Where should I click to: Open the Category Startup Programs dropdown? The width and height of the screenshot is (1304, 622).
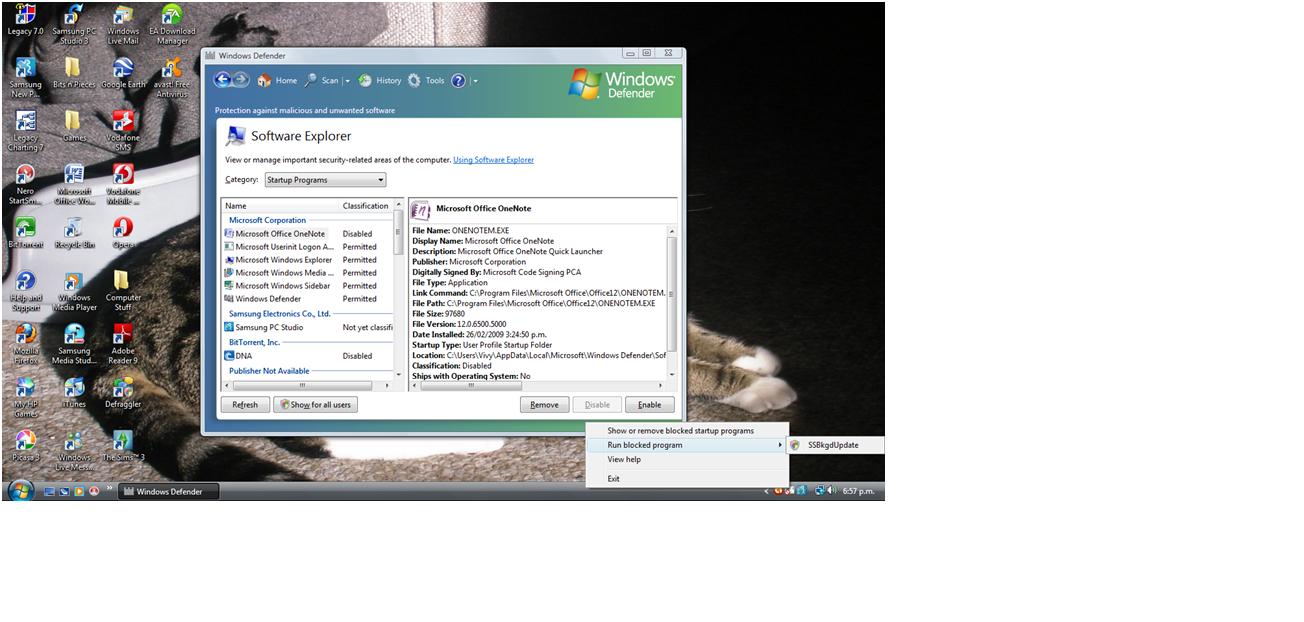[x=325, y=180]
